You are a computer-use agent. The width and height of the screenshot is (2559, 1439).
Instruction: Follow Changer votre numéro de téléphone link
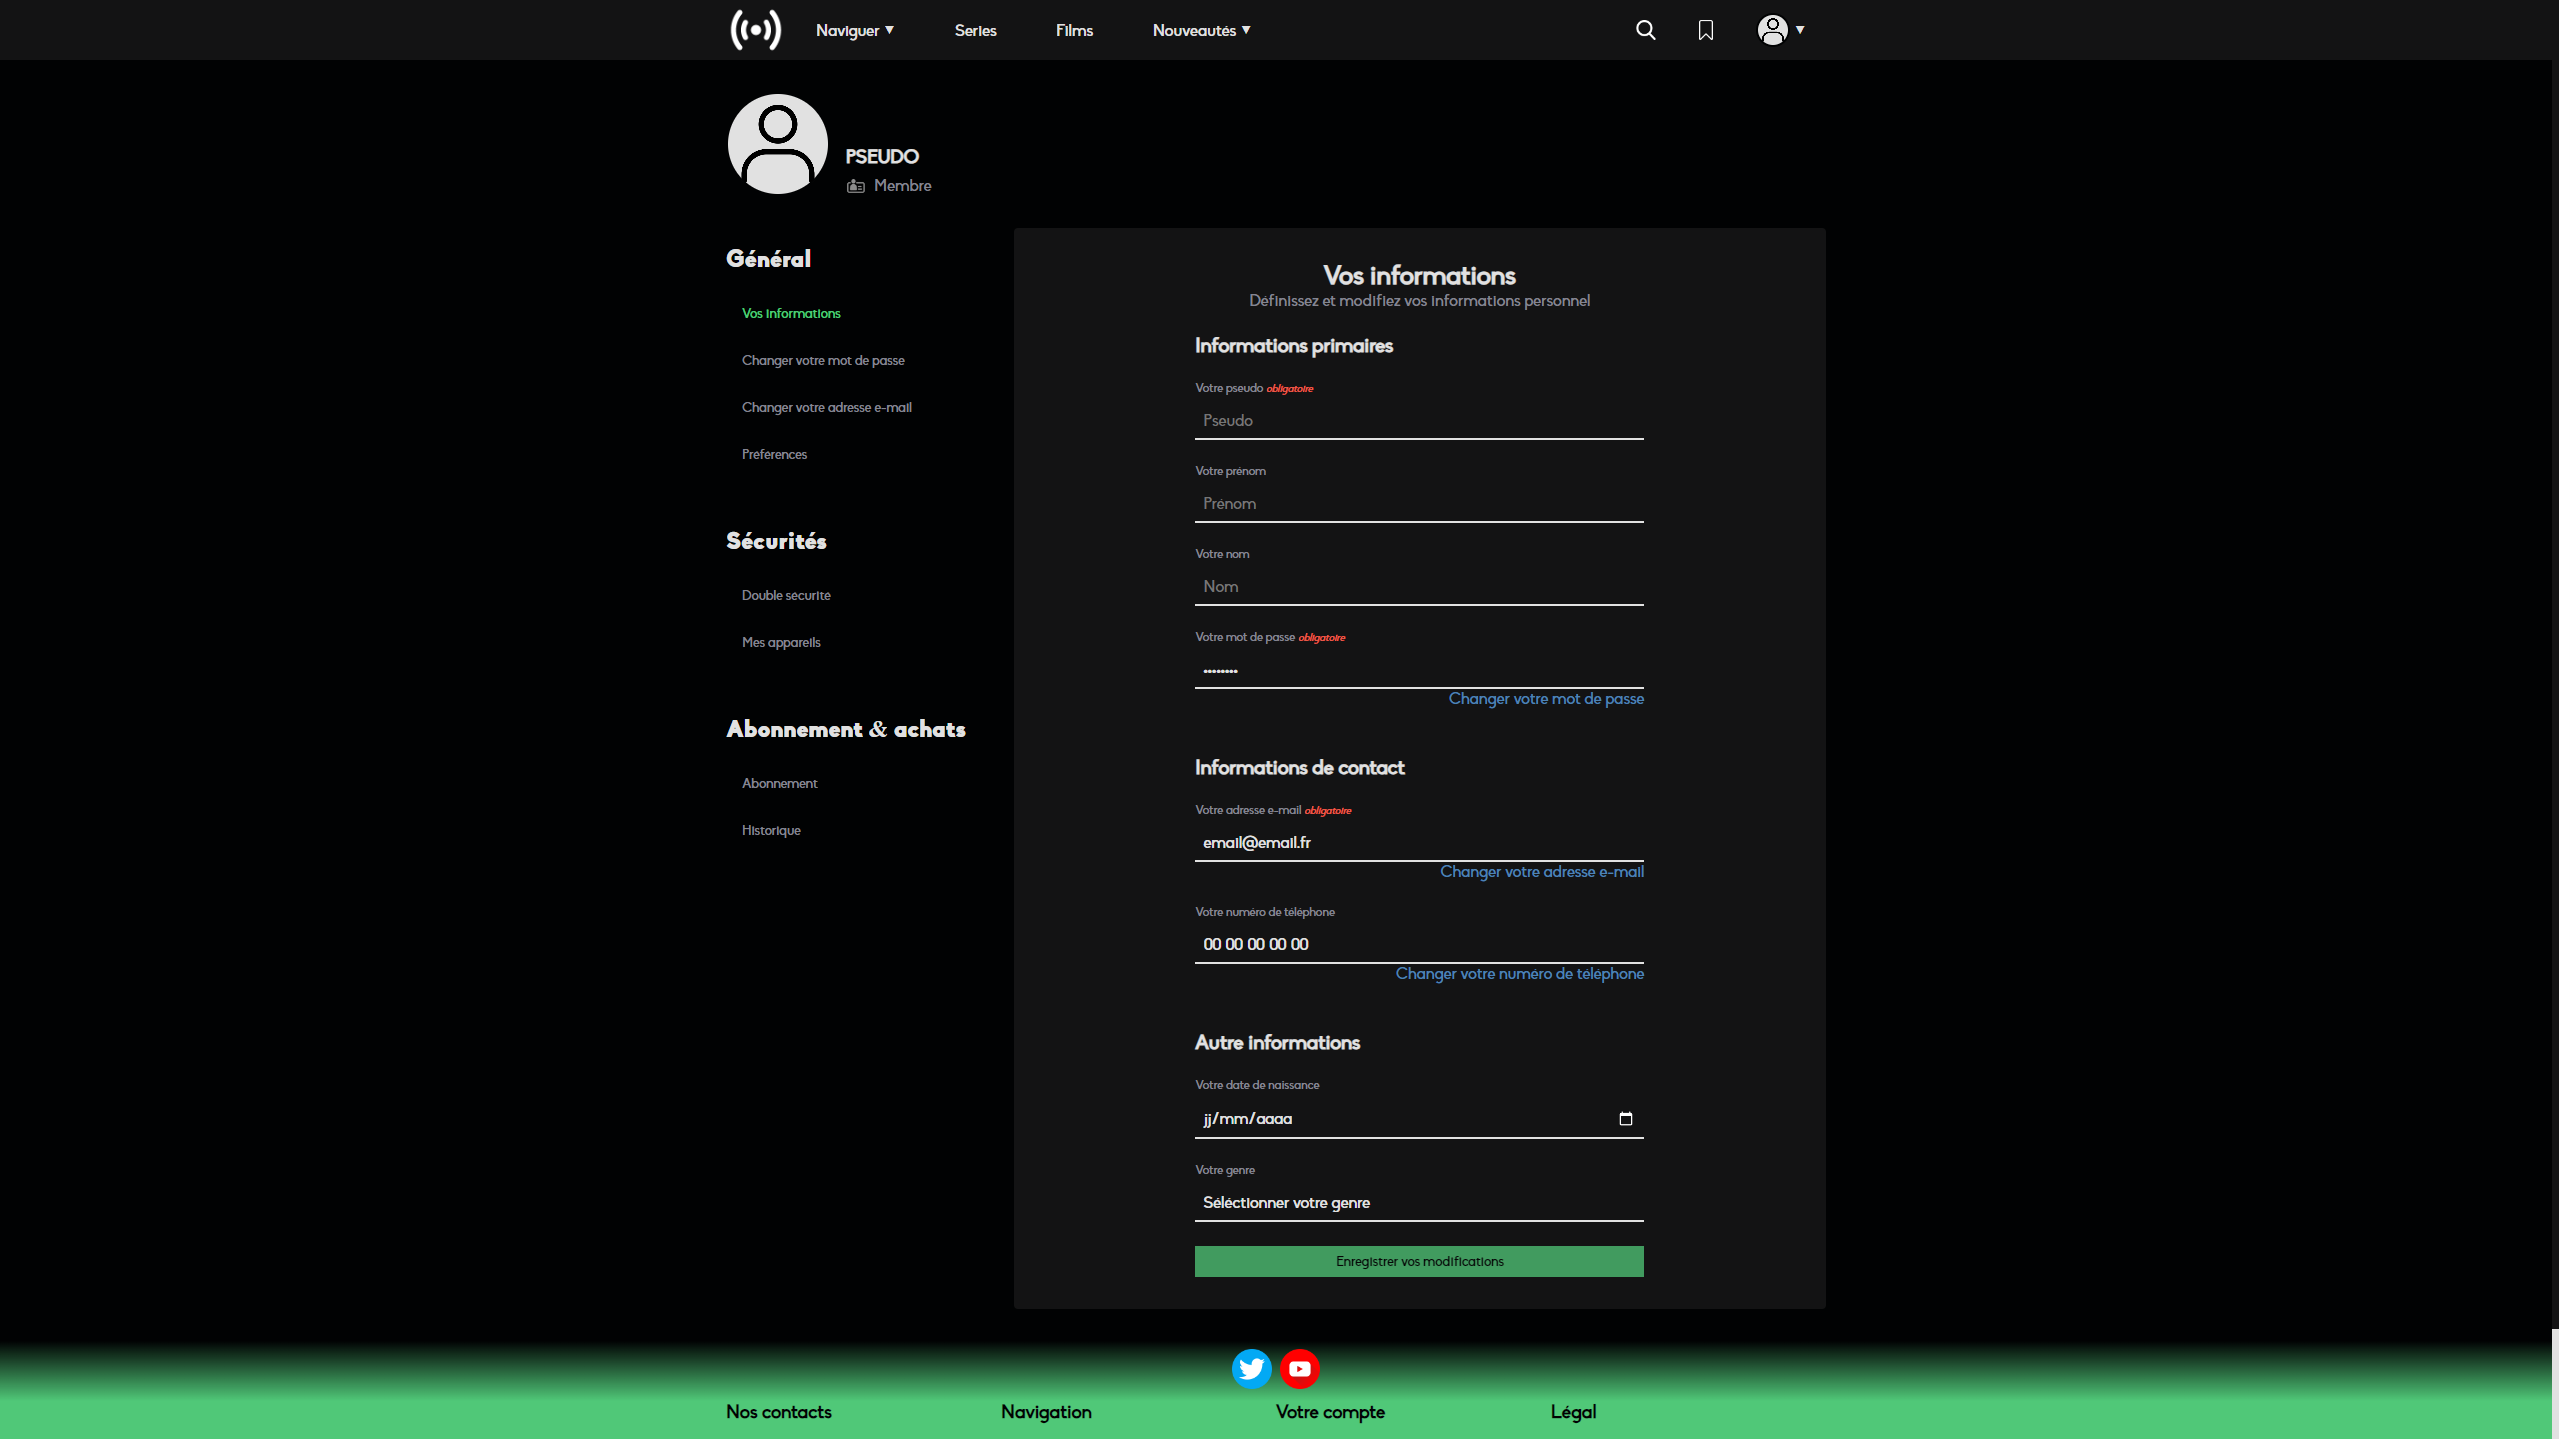tap(1519, 974)
